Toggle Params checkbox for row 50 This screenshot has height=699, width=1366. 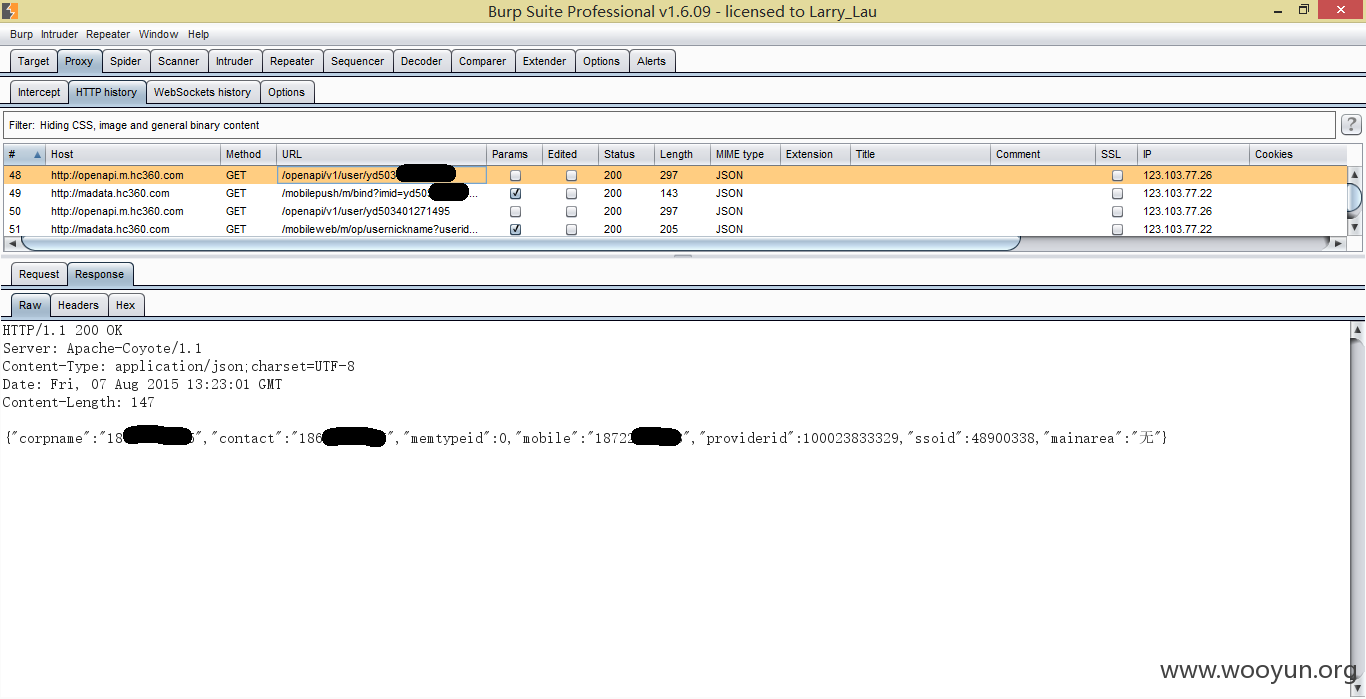click(515, 211)
